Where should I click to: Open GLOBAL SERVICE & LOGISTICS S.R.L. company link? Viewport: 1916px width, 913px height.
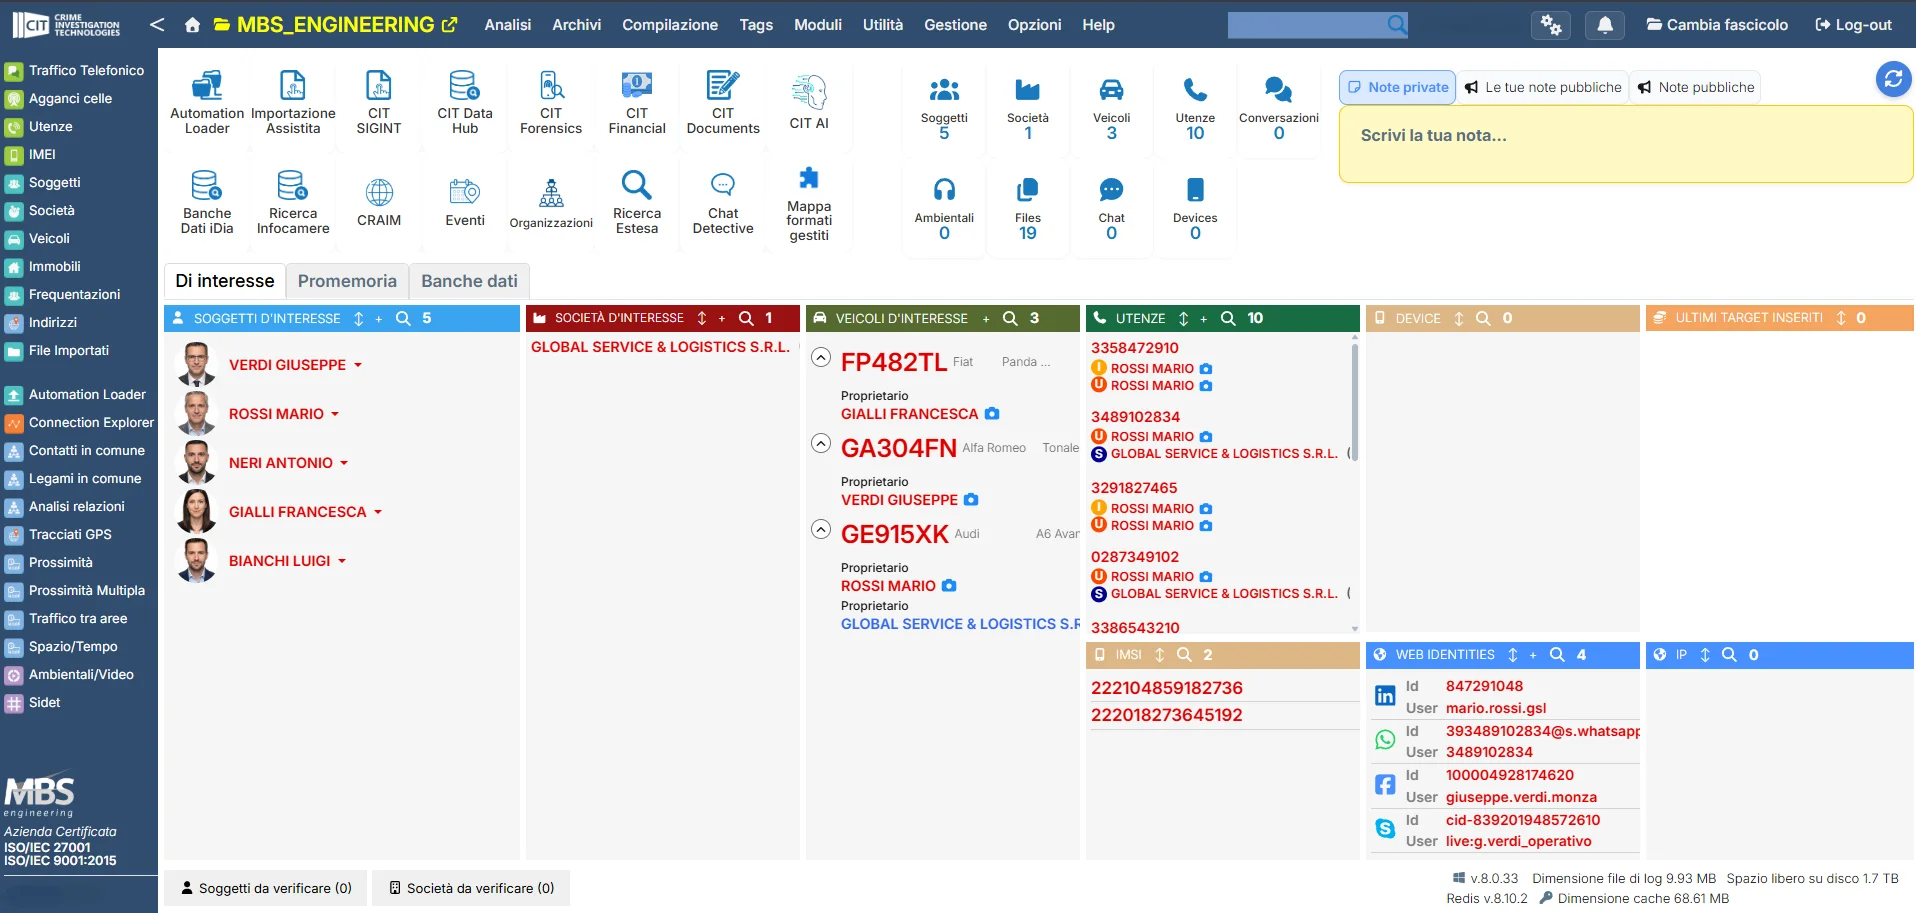click(x=660, y=347)
